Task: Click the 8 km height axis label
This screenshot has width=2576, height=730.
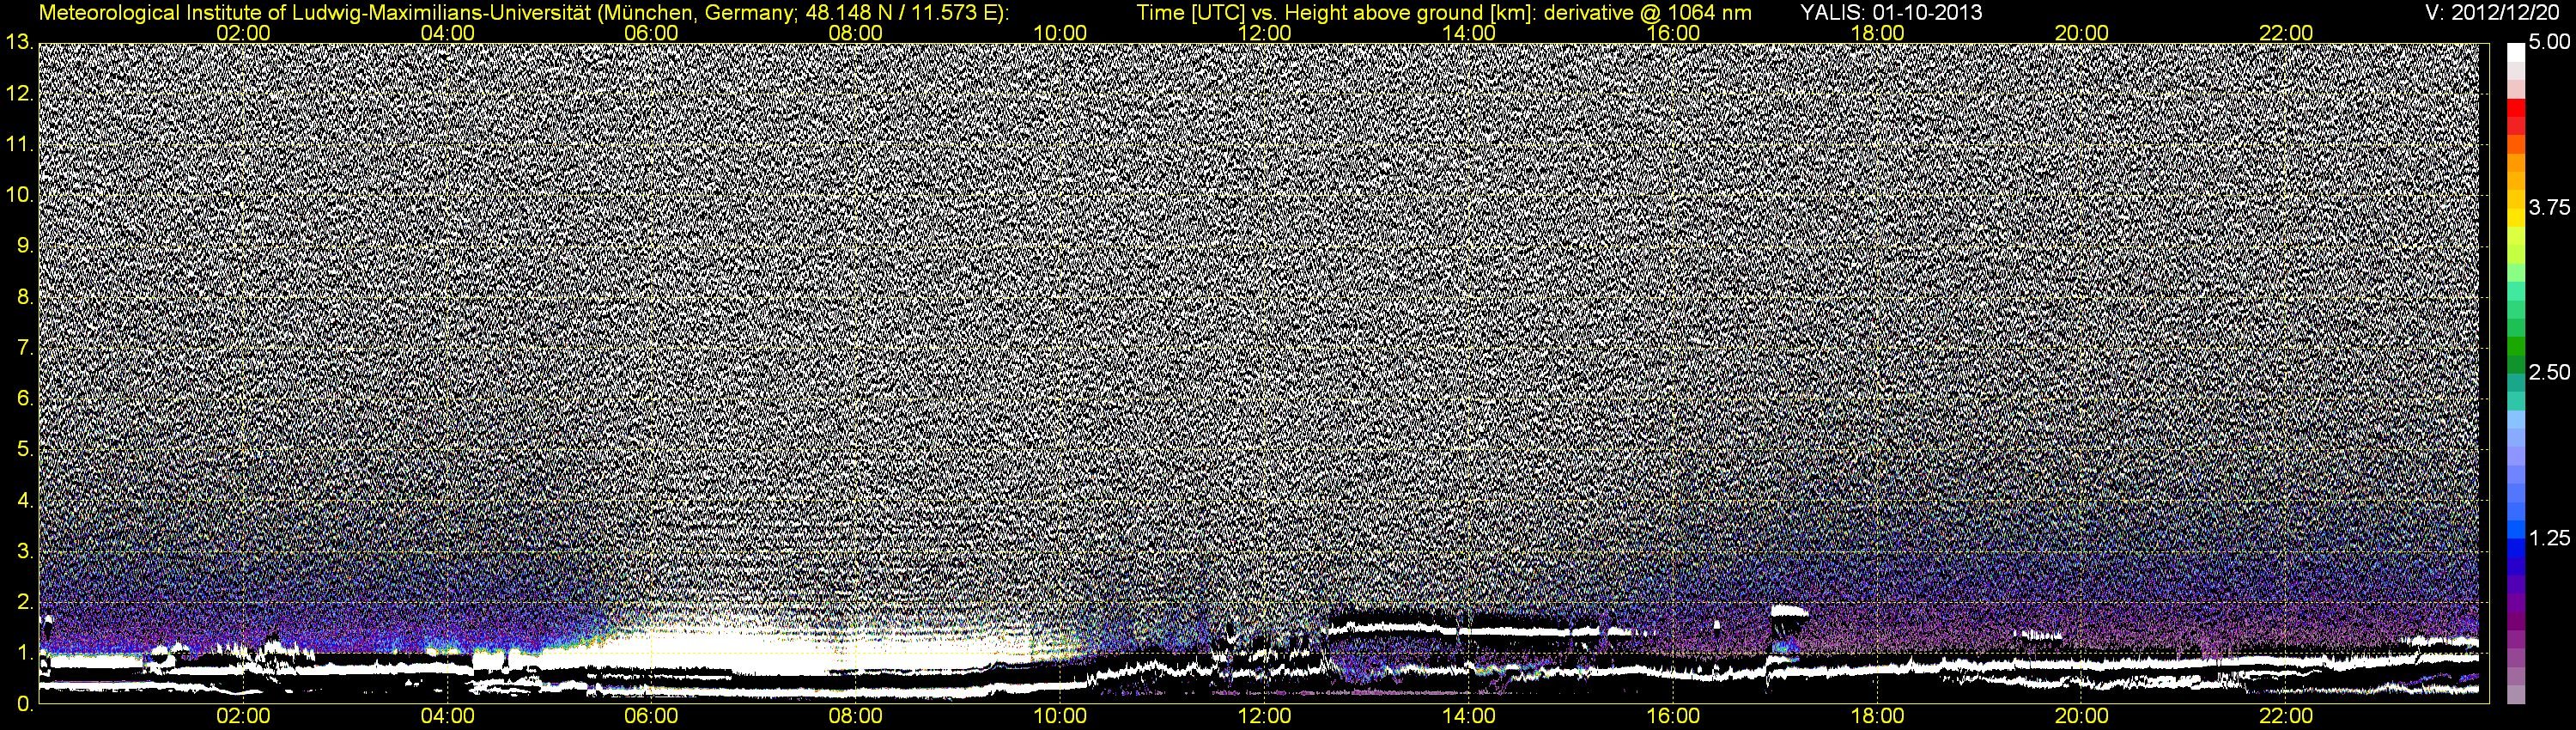Action: click(x=24, y=297)
